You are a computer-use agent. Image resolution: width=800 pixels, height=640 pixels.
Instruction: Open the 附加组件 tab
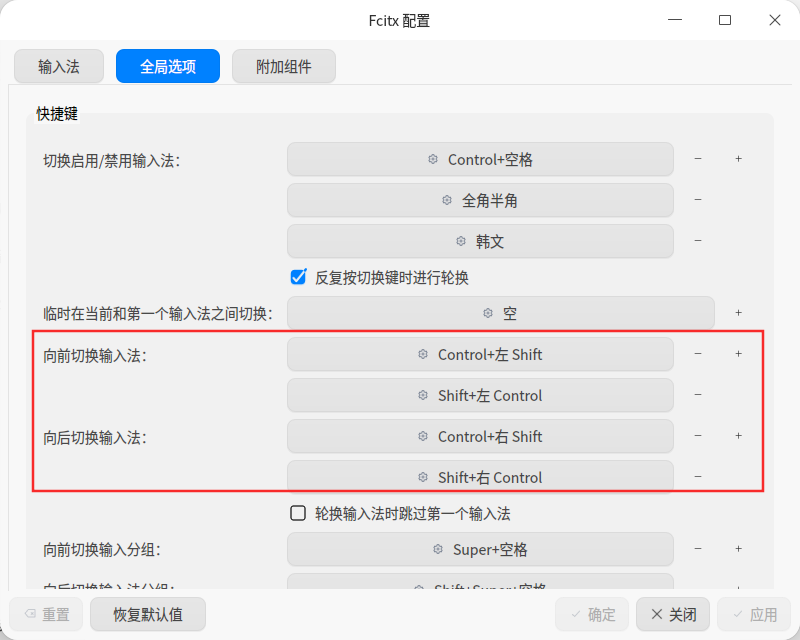point(284,66)
